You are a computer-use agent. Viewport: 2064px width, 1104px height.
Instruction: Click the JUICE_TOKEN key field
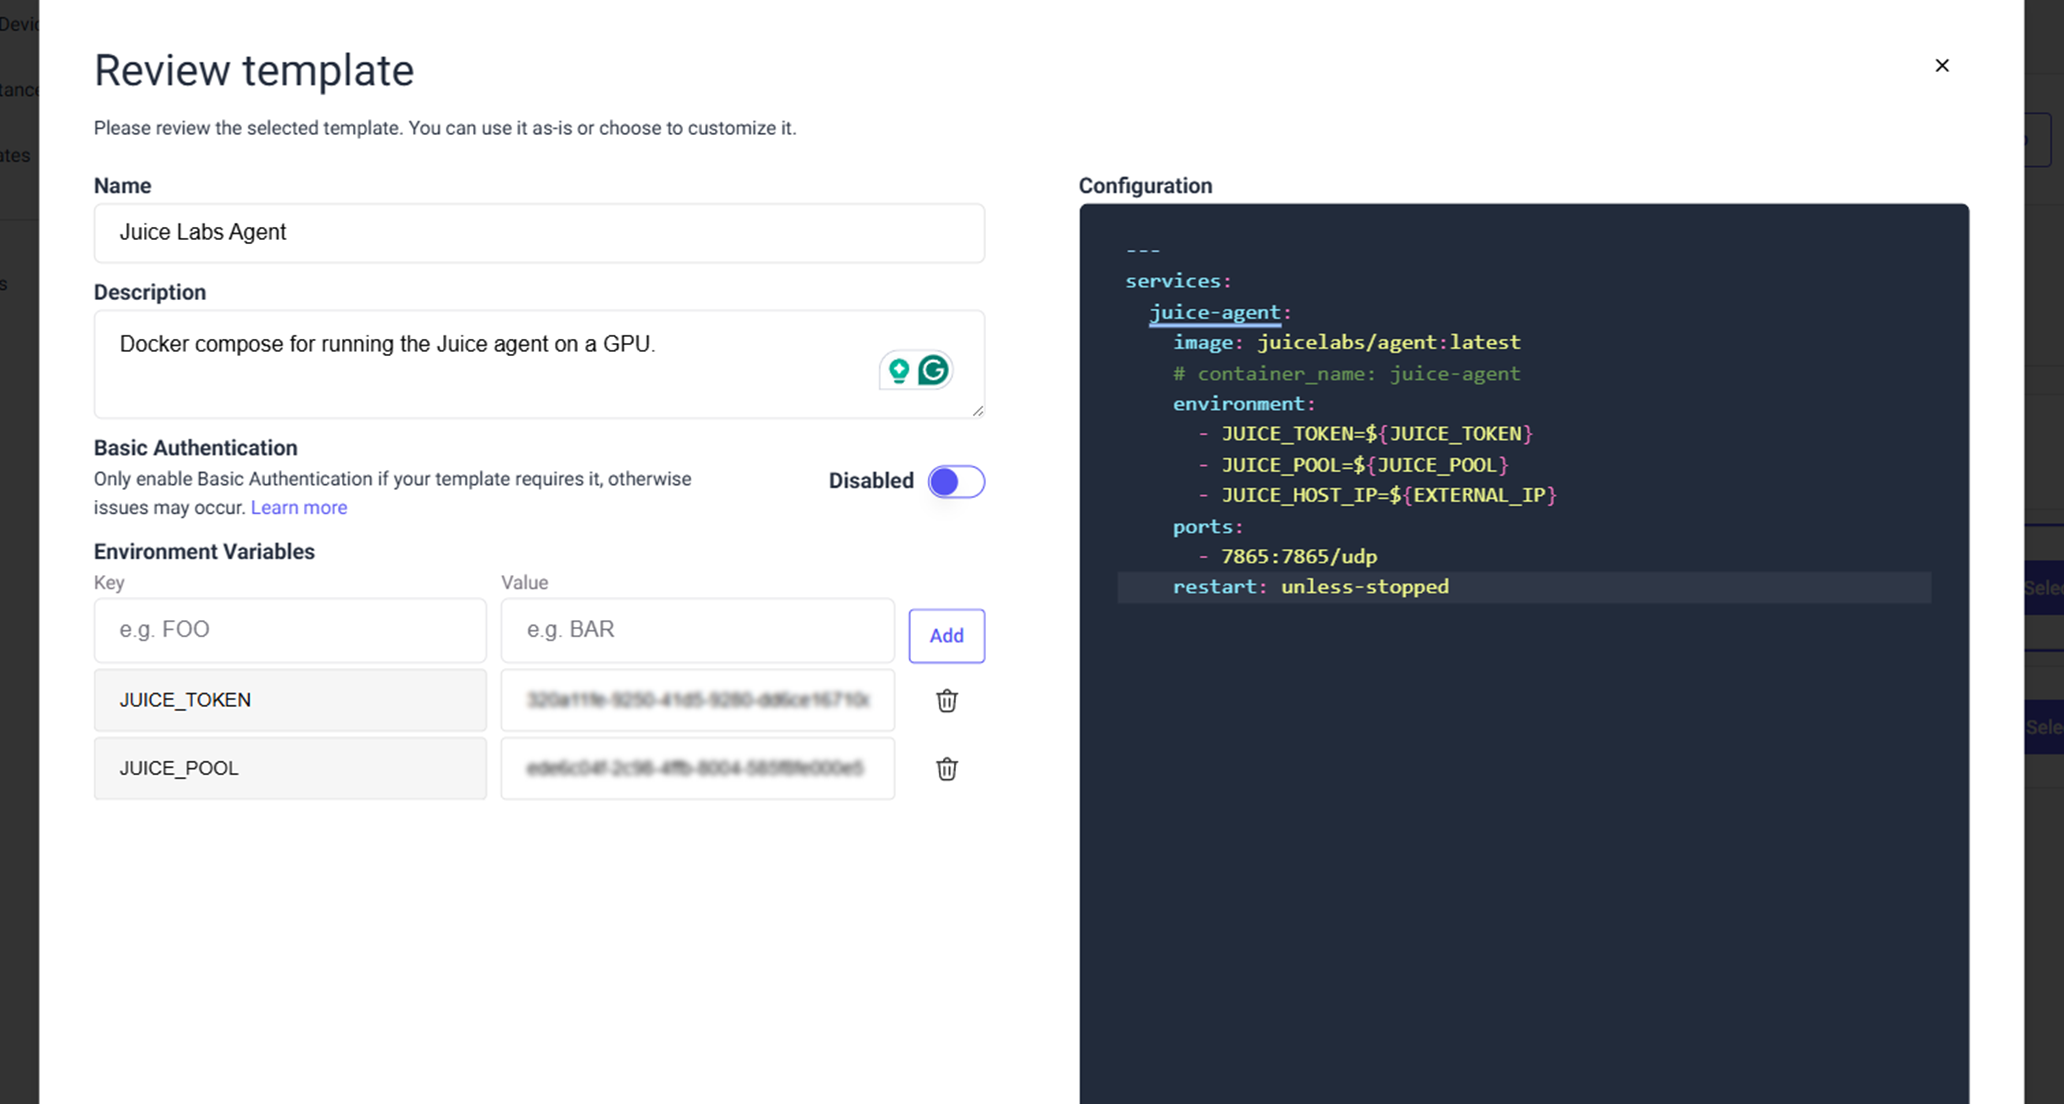point(290,700)
